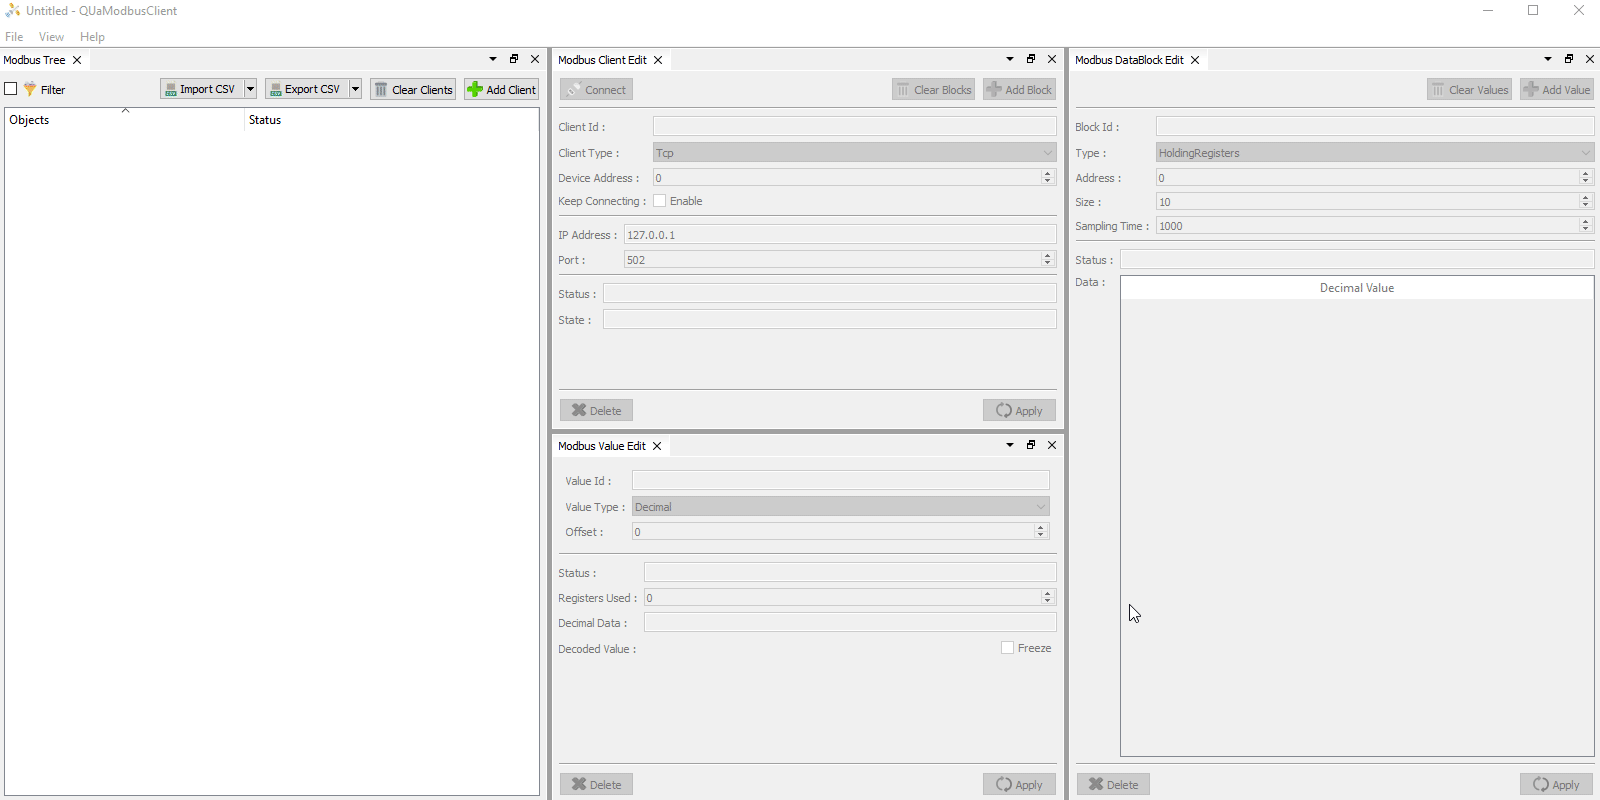Open the Help menu
1600x800 pixels.
tap(92, 37)
